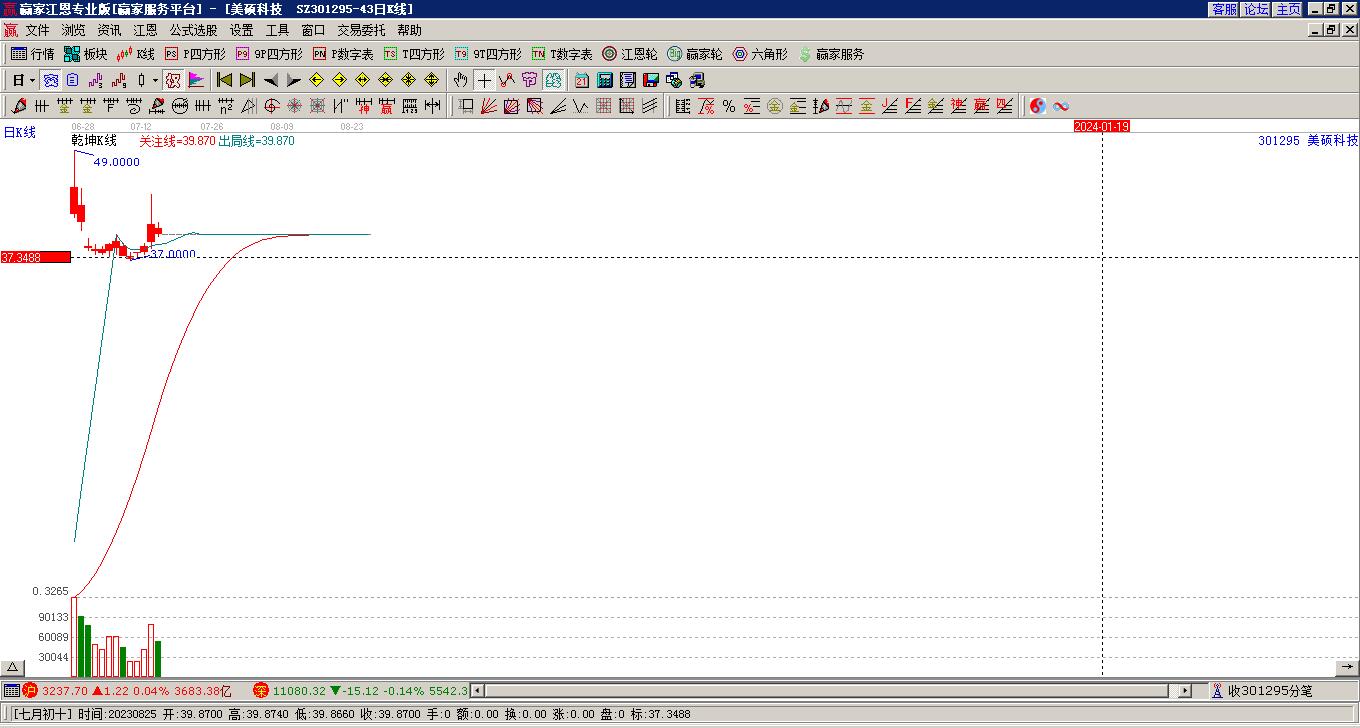The height and width of the screenshot is (728, 1360).
Task: Click the yin-yang Taiji icon
Action: tap(1038, 106)
